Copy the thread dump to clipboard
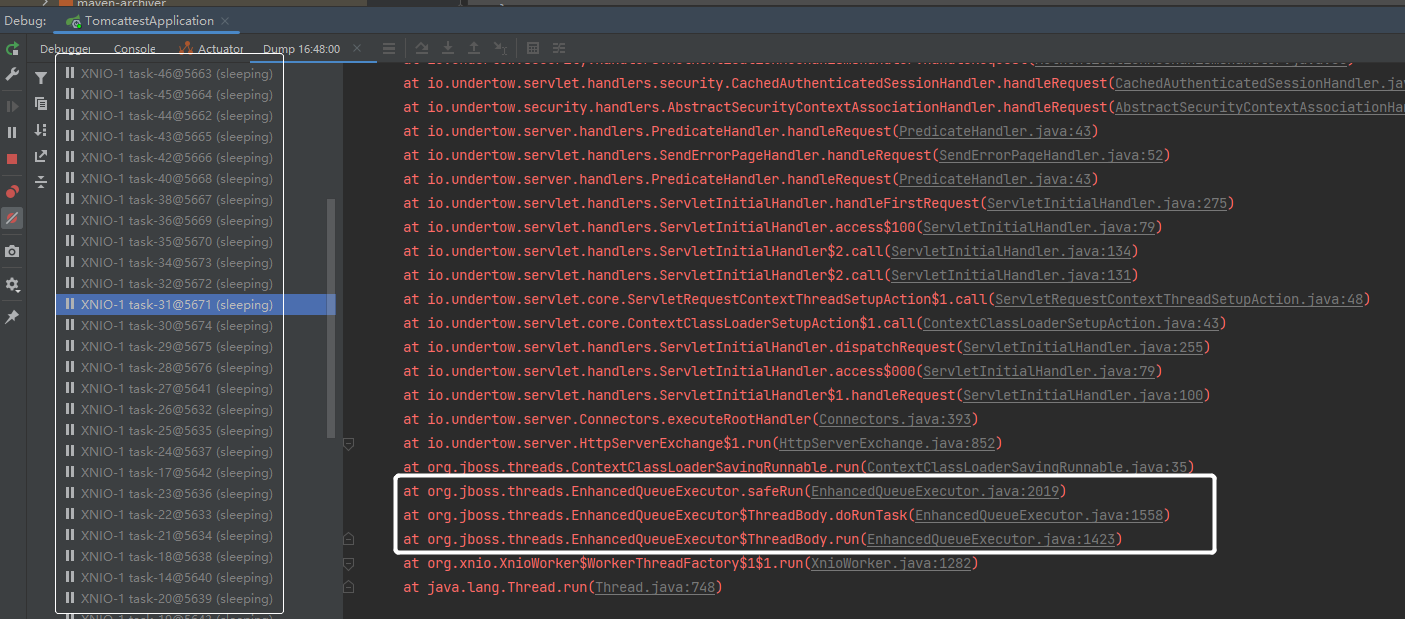Viewport: 1405px width, 619px height. pos(41,104)
